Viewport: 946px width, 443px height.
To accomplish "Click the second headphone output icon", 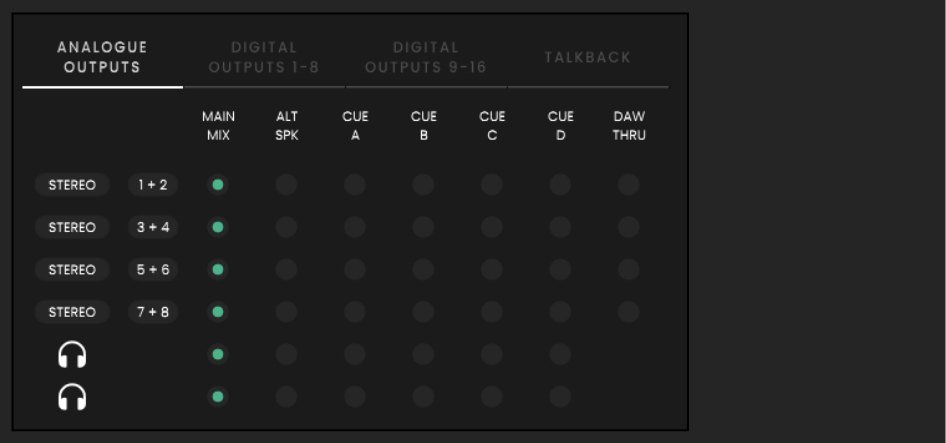I will pos(72,397).
